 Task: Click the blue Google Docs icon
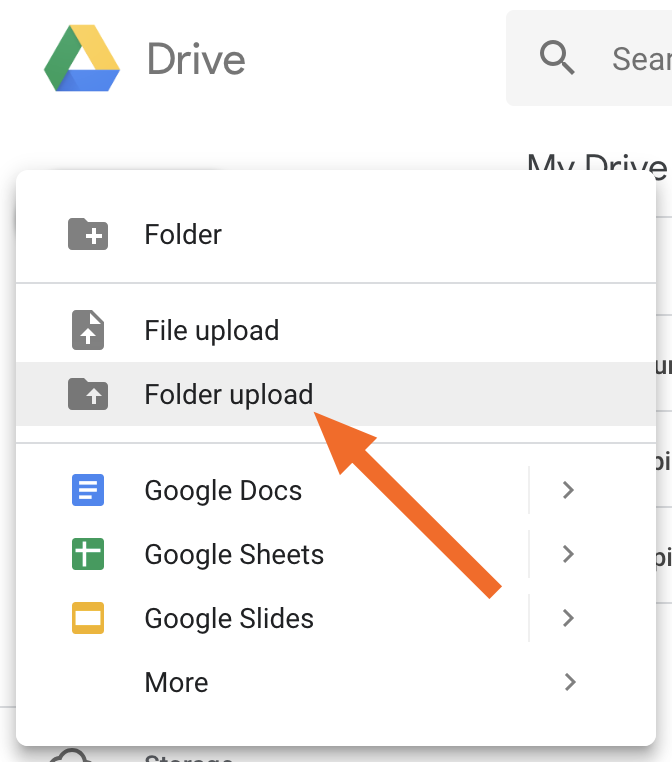click(88, 490)
